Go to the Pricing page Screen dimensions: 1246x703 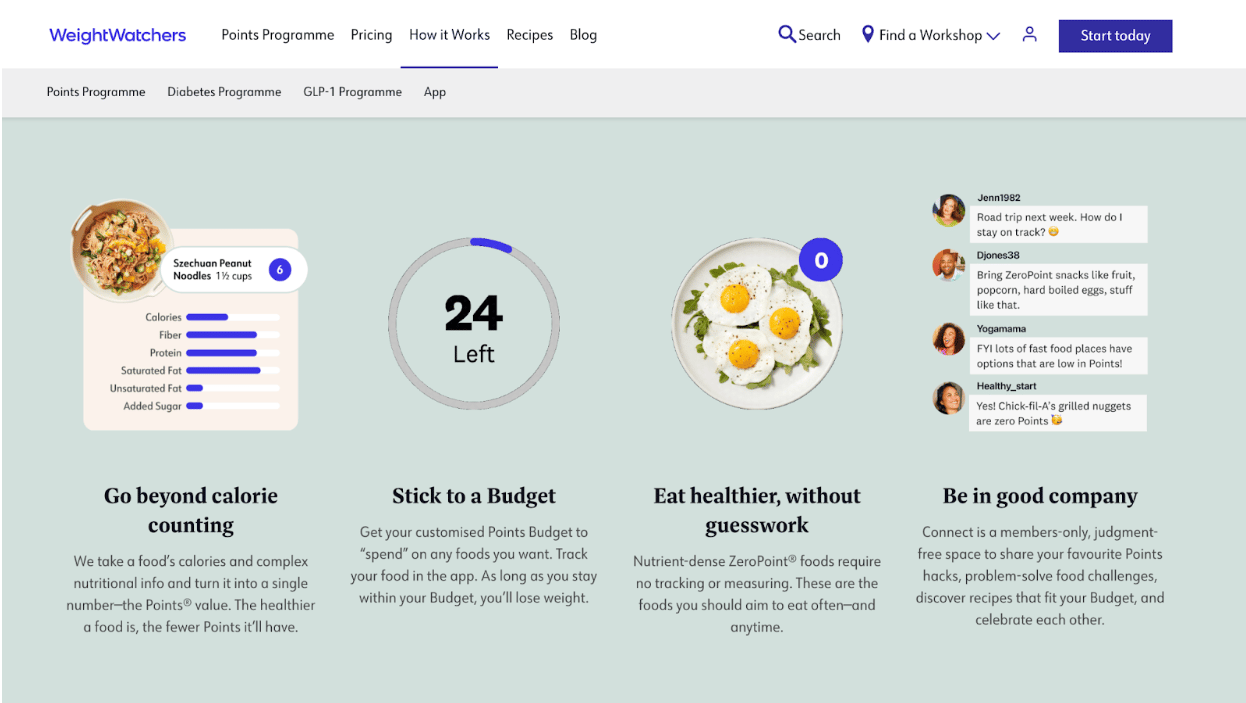tap(371, 35)
